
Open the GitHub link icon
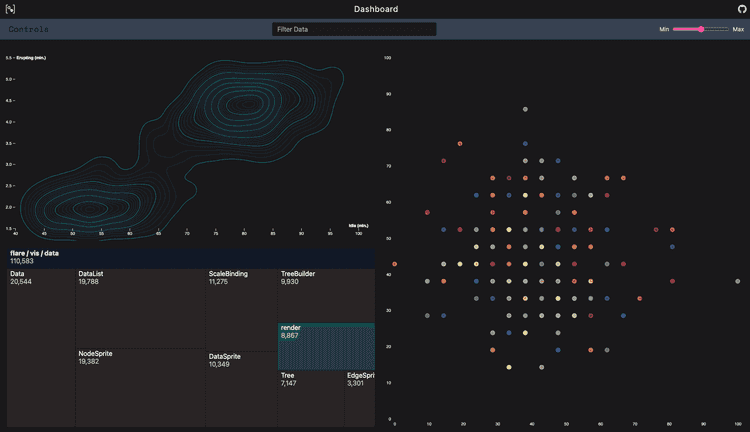click(x=741, y=9)
